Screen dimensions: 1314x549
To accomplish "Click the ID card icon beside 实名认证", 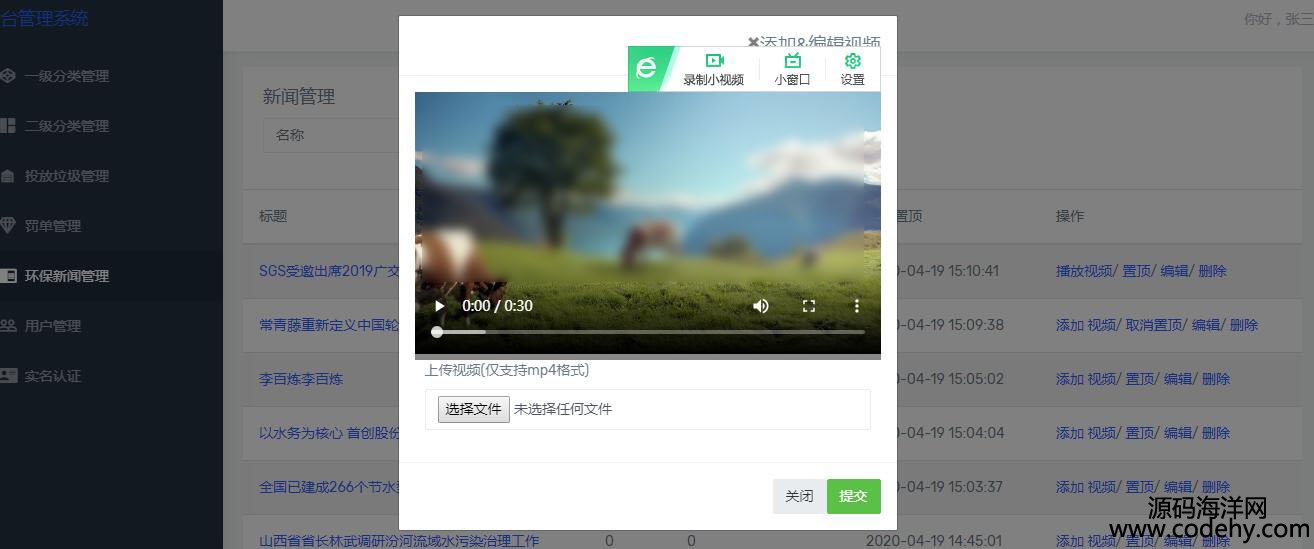I will click(8, 376).
